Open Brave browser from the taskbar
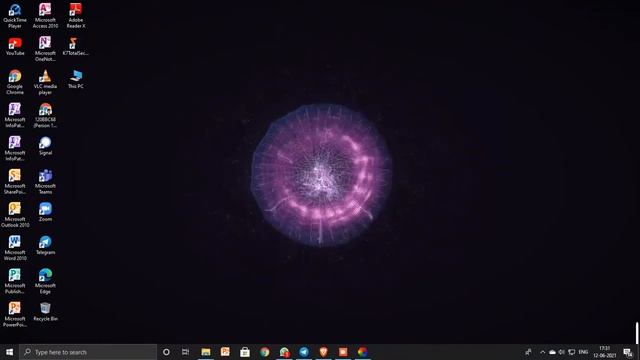This screenshot has width=640, height=360. tap(323, 352)
